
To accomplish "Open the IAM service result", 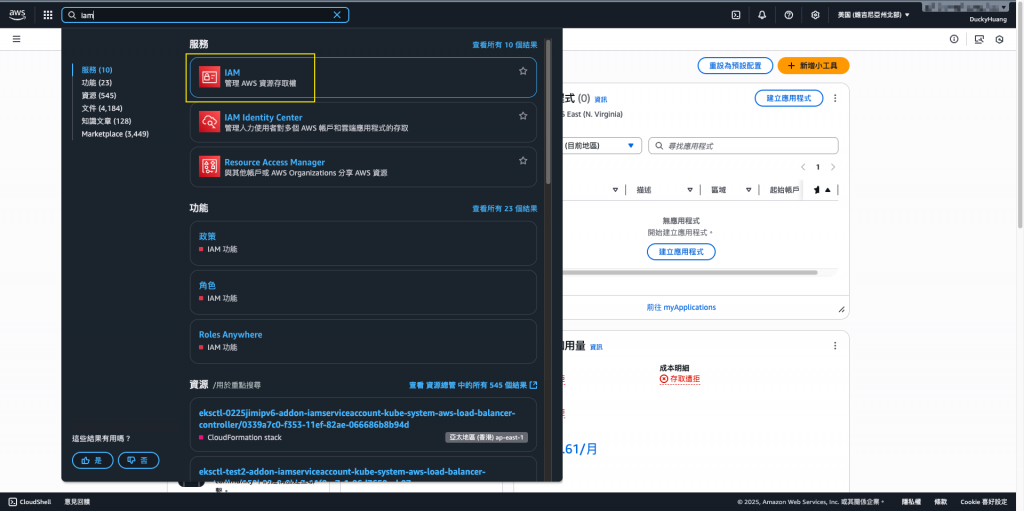I will (363, 77).
